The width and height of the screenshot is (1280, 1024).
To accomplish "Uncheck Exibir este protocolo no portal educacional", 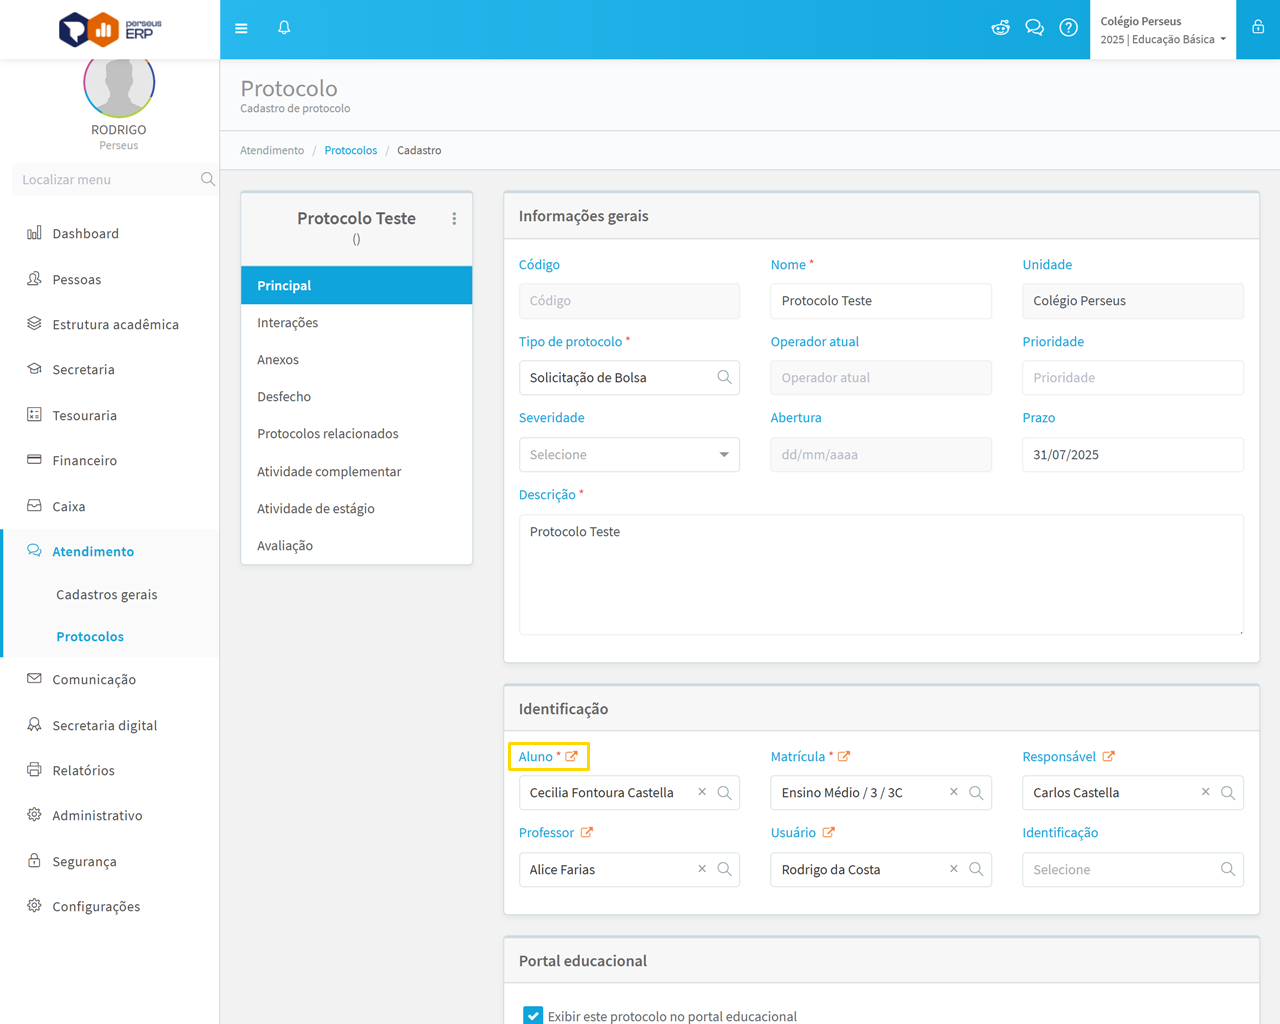I will pyautogui.click(x=533, y=1016).
